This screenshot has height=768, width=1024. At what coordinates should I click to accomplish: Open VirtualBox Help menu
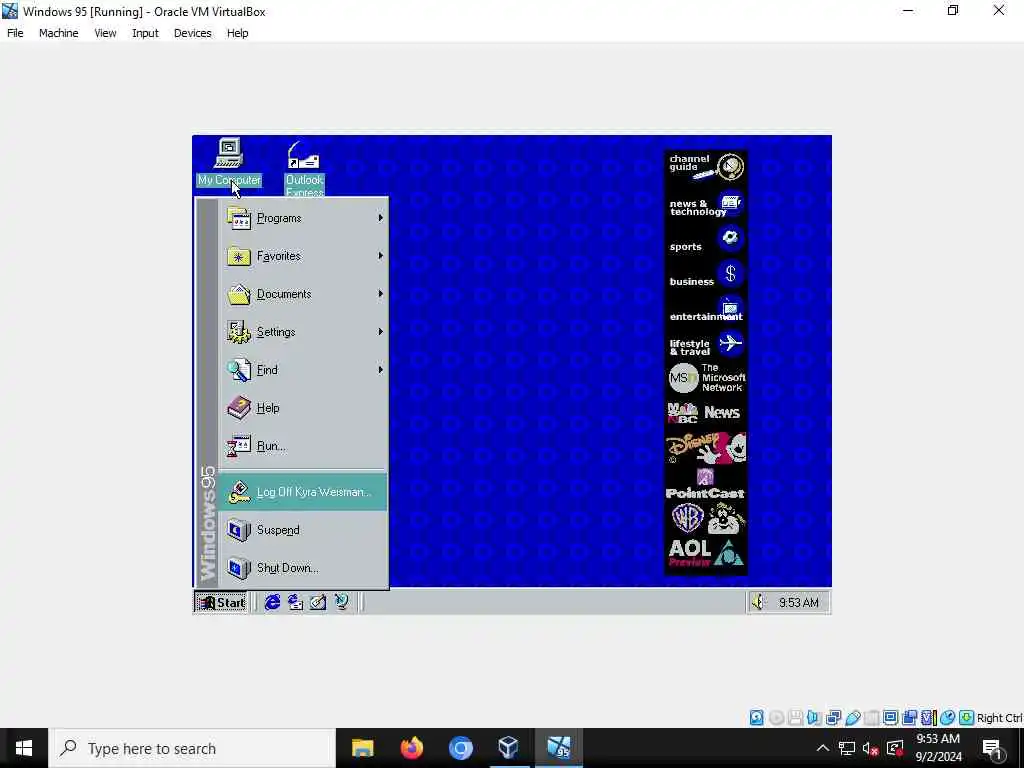[237, 33]
